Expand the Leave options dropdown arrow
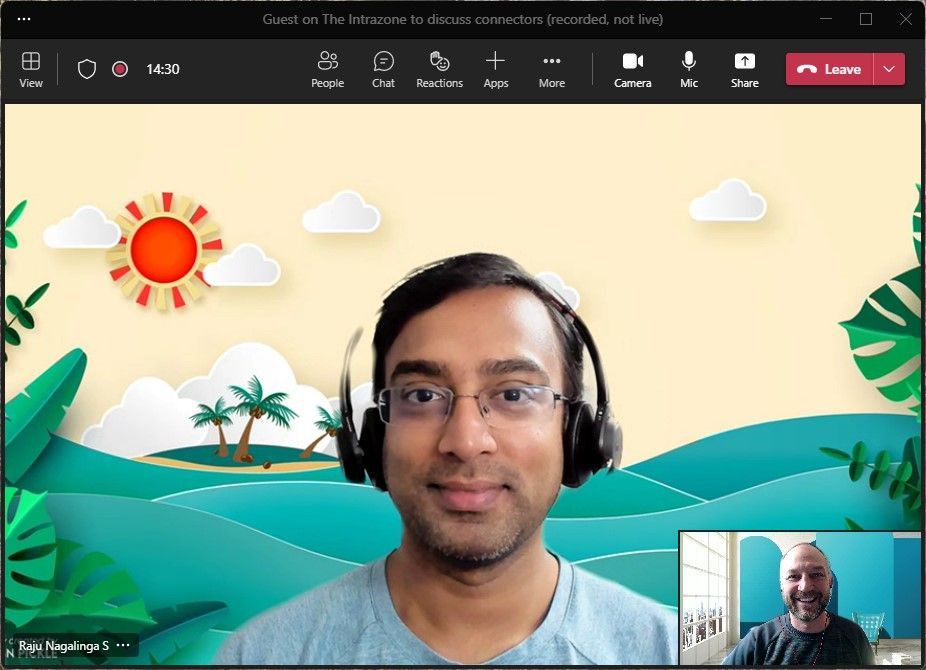Viewport: 926px width, 670px height. 889,69
